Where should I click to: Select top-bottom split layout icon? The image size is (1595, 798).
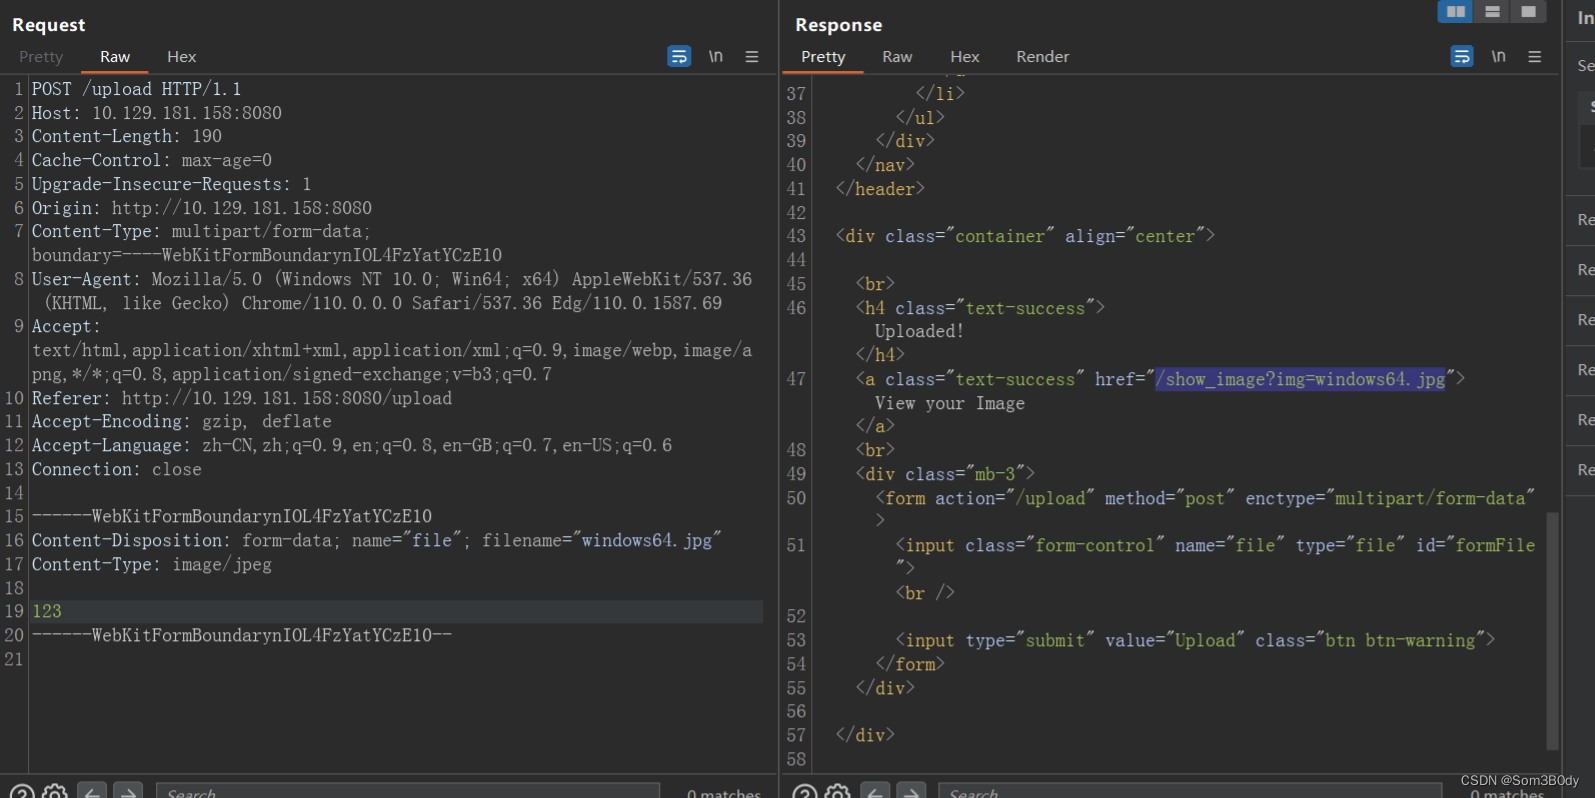(x=1492, y=11)
